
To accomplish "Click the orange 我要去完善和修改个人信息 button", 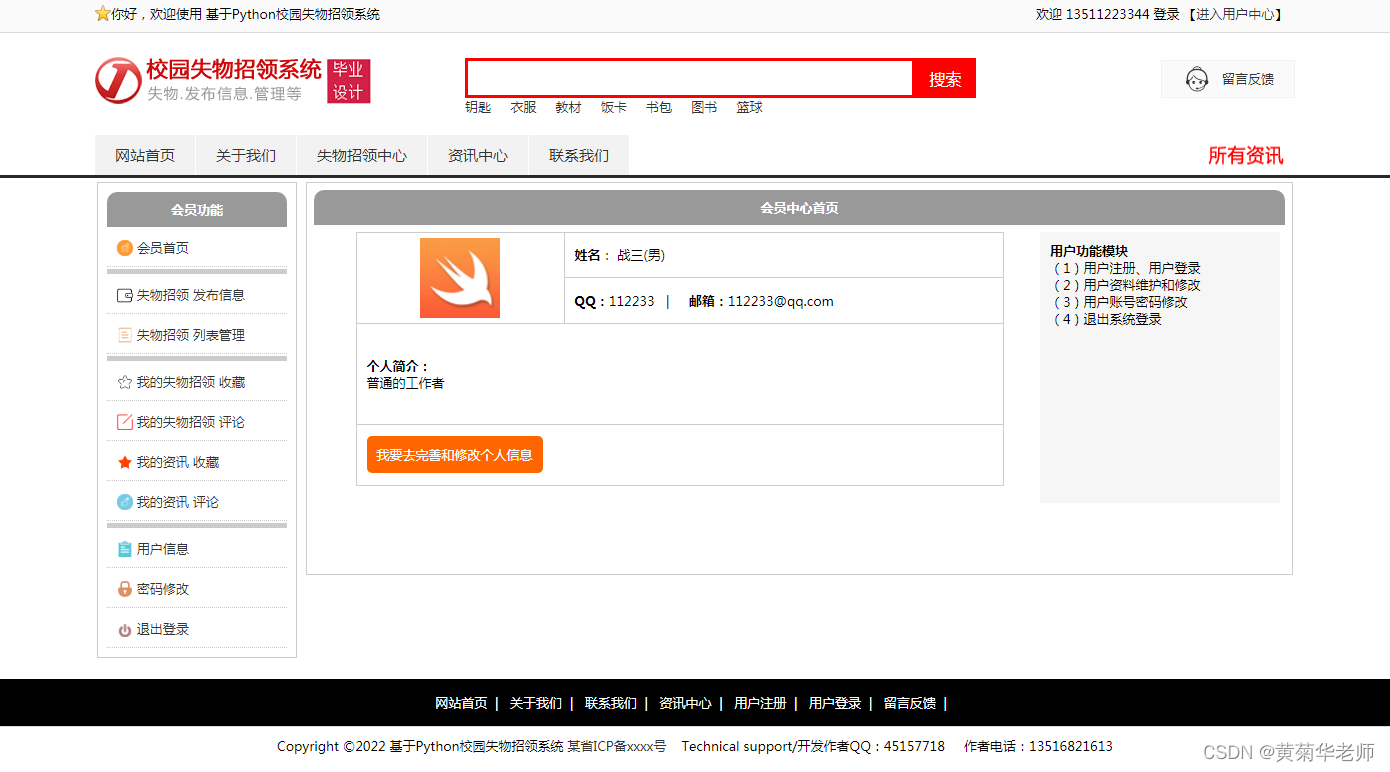I will point(454,454).
